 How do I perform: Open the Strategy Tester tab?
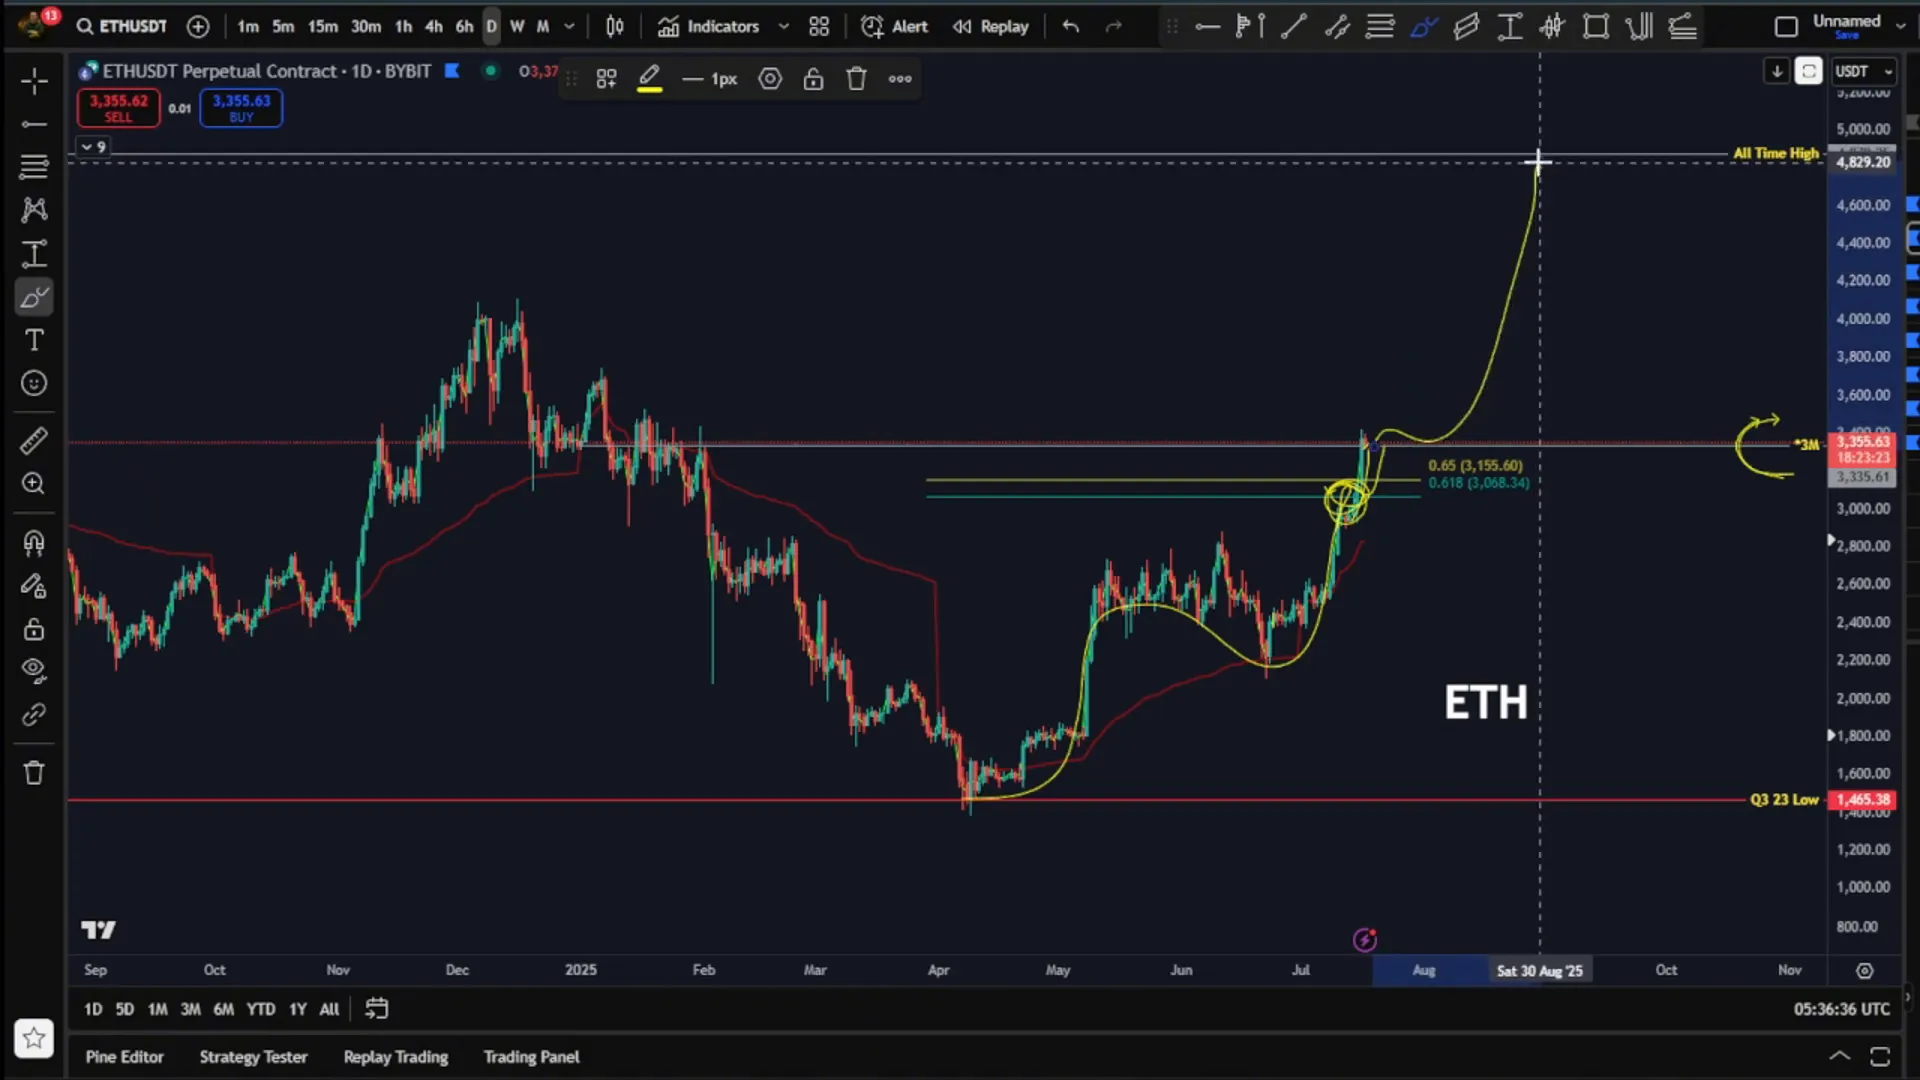pyautogui.click(x=253, y=1057)
